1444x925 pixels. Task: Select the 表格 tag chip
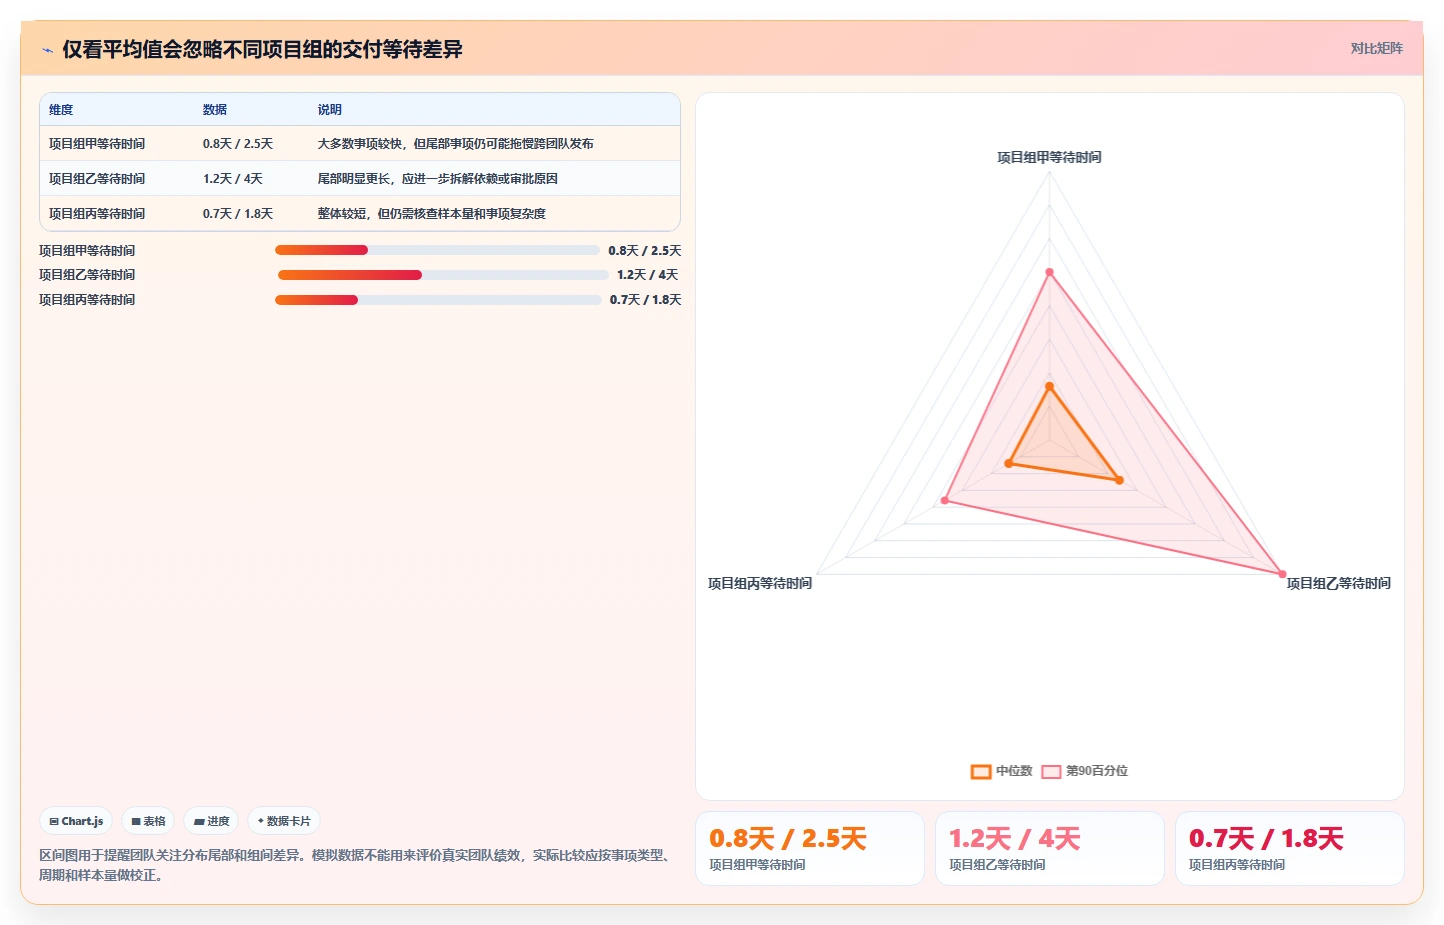tap(148, 821)
